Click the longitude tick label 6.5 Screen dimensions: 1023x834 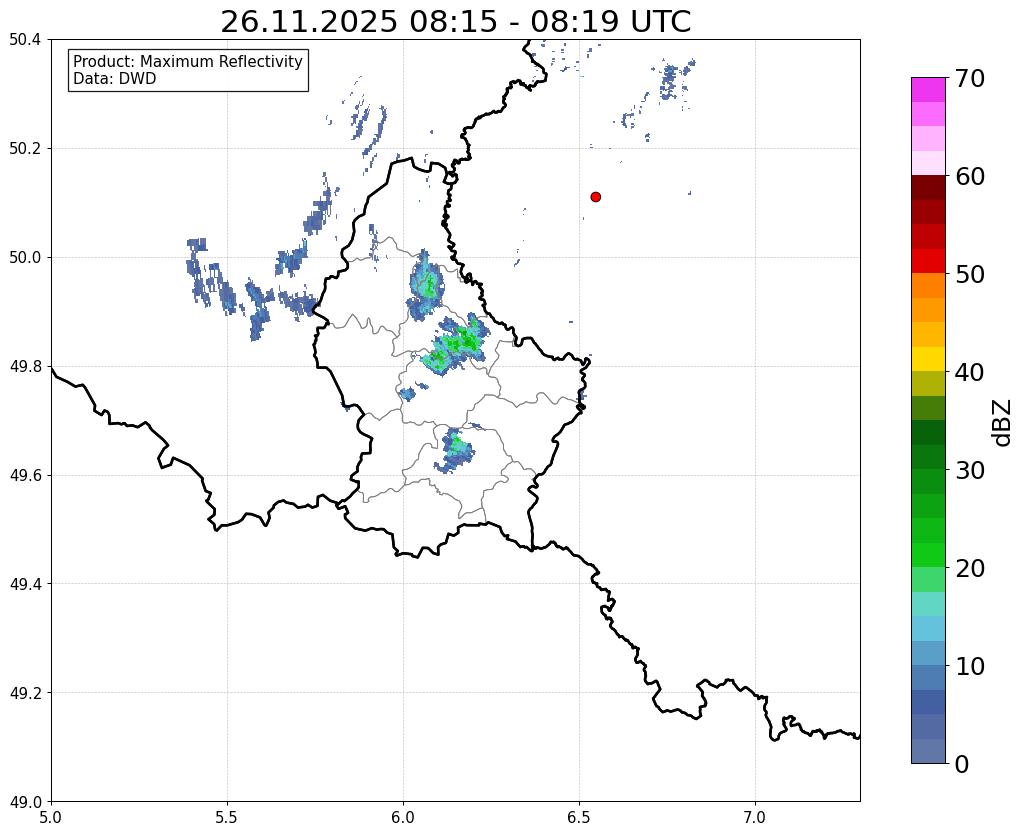coord(579,817)
